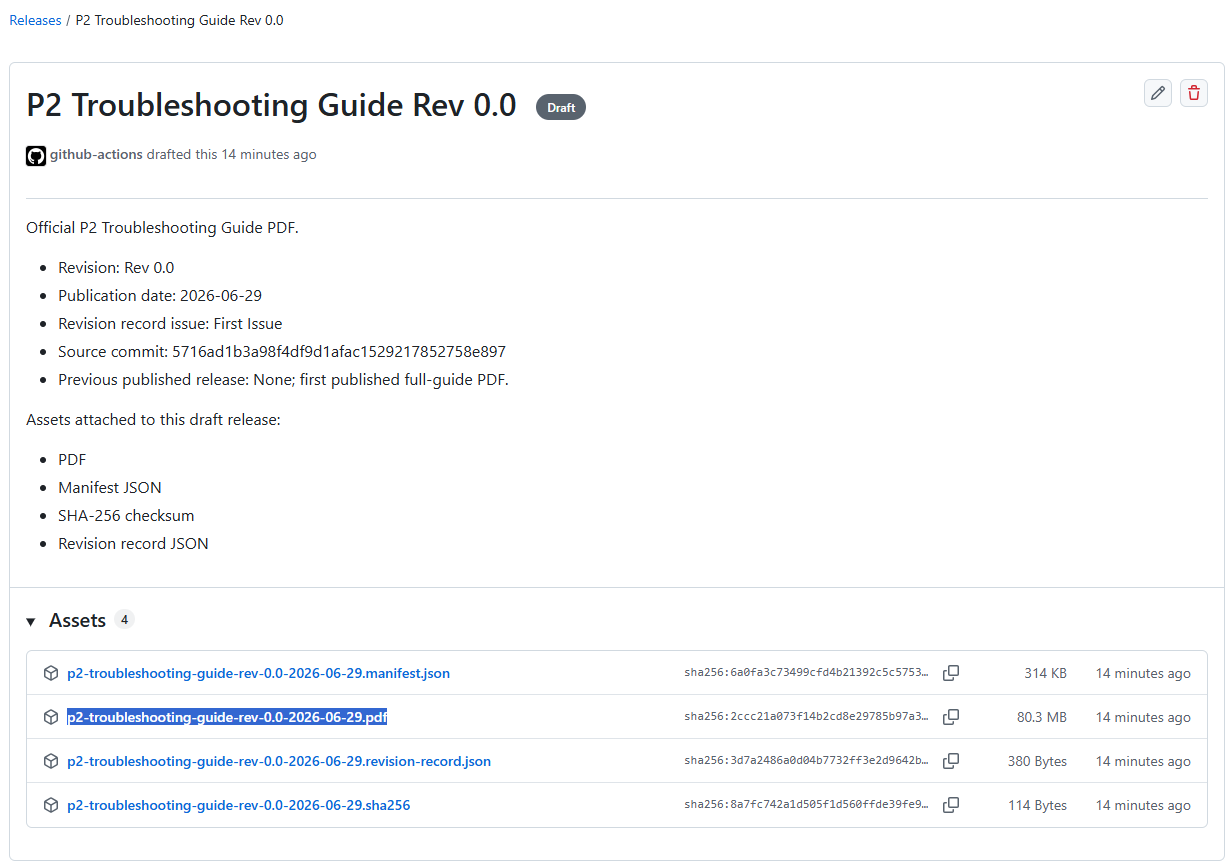Click the sha256:2ccc21a073f1 hash text
The width and height of the screenshot is (1229, 863).
tap(806, 717)
